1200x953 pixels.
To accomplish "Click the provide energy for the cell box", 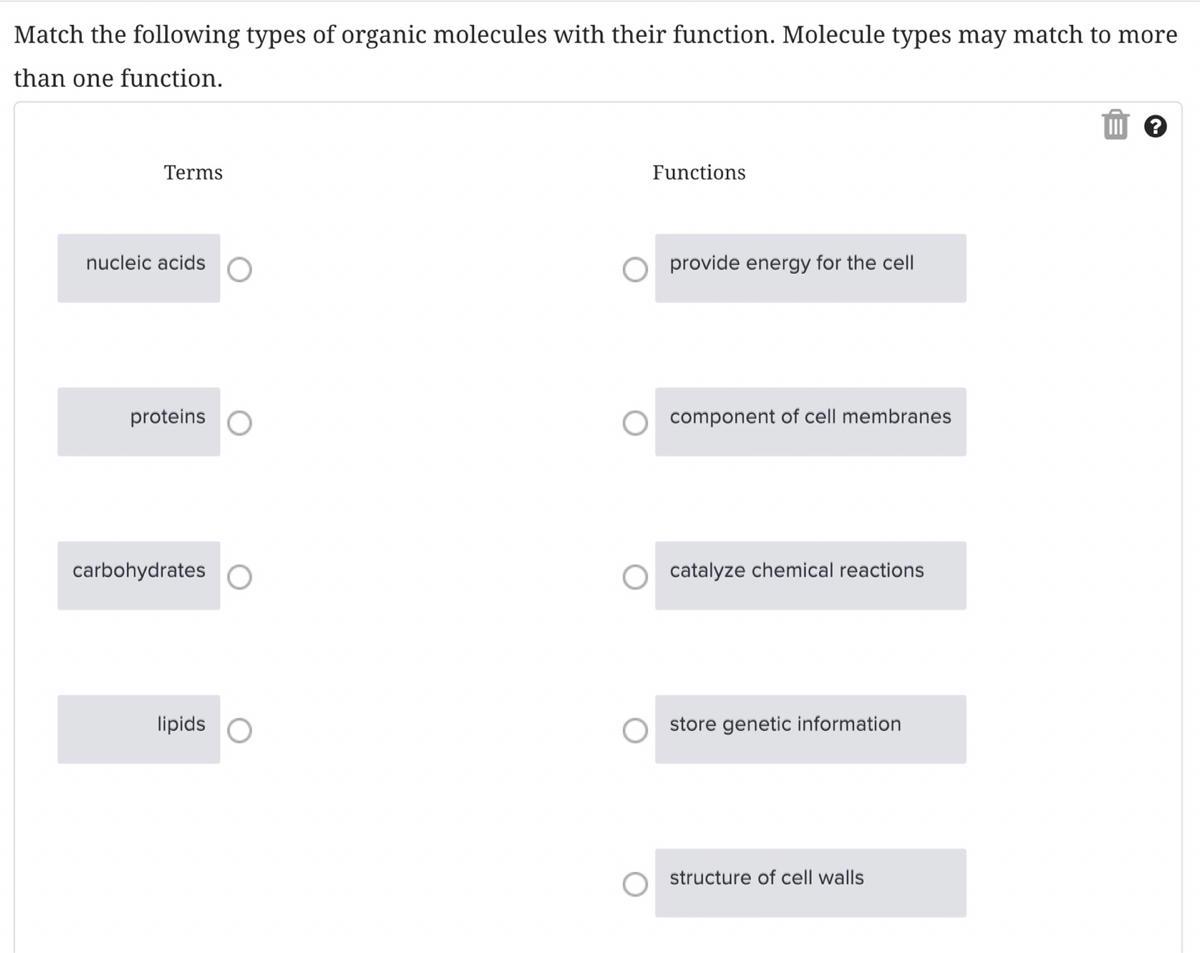I will (x=810, y=268).
